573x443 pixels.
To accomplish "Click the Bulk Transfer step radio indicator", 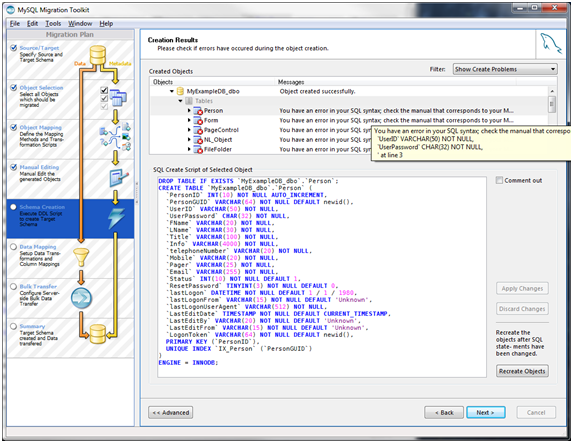I will [x=14, y=286].
